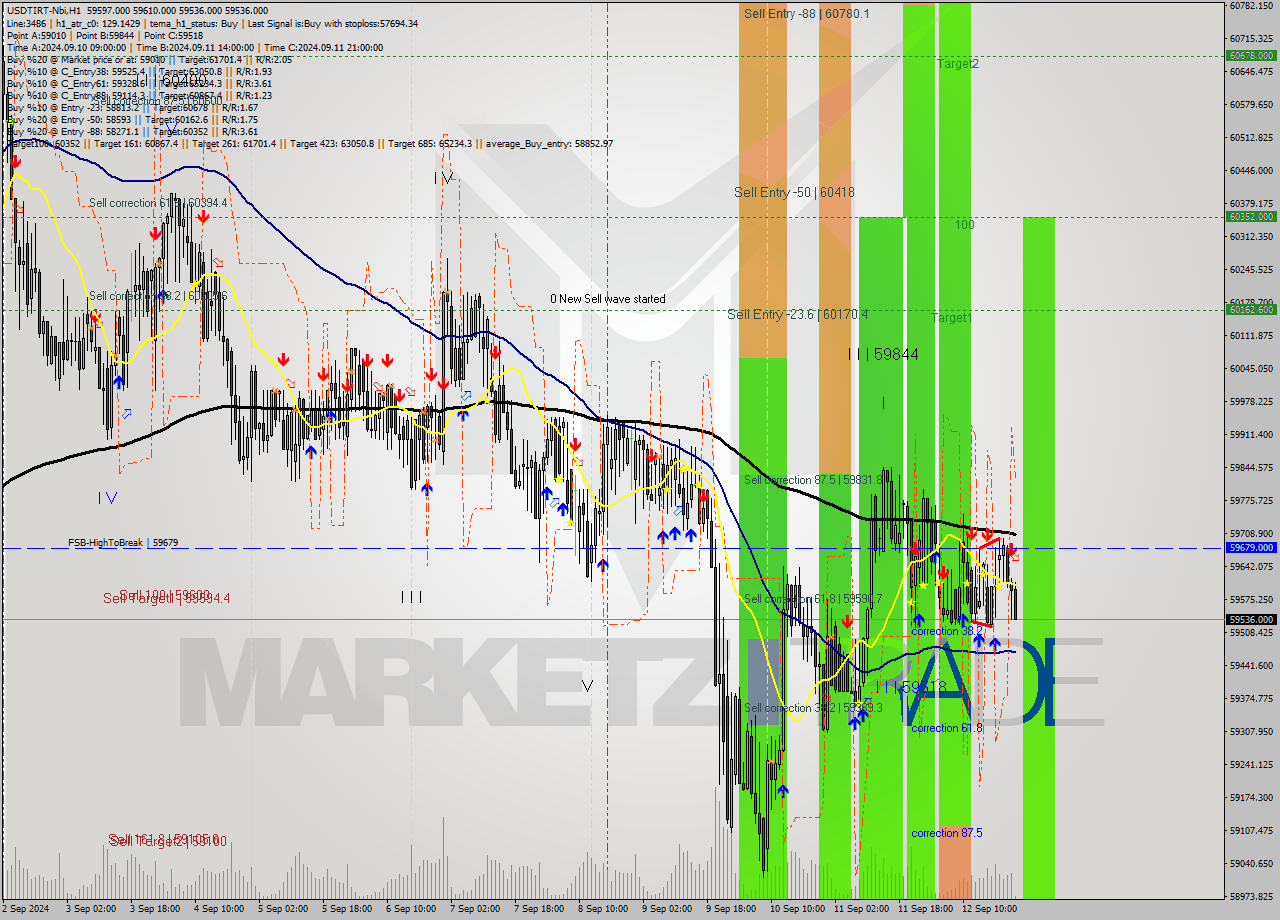Viewport: 1280px width, 920px height.
Task: Select the '5 Sep 02:00' time axis label
Action: point(282,909)
